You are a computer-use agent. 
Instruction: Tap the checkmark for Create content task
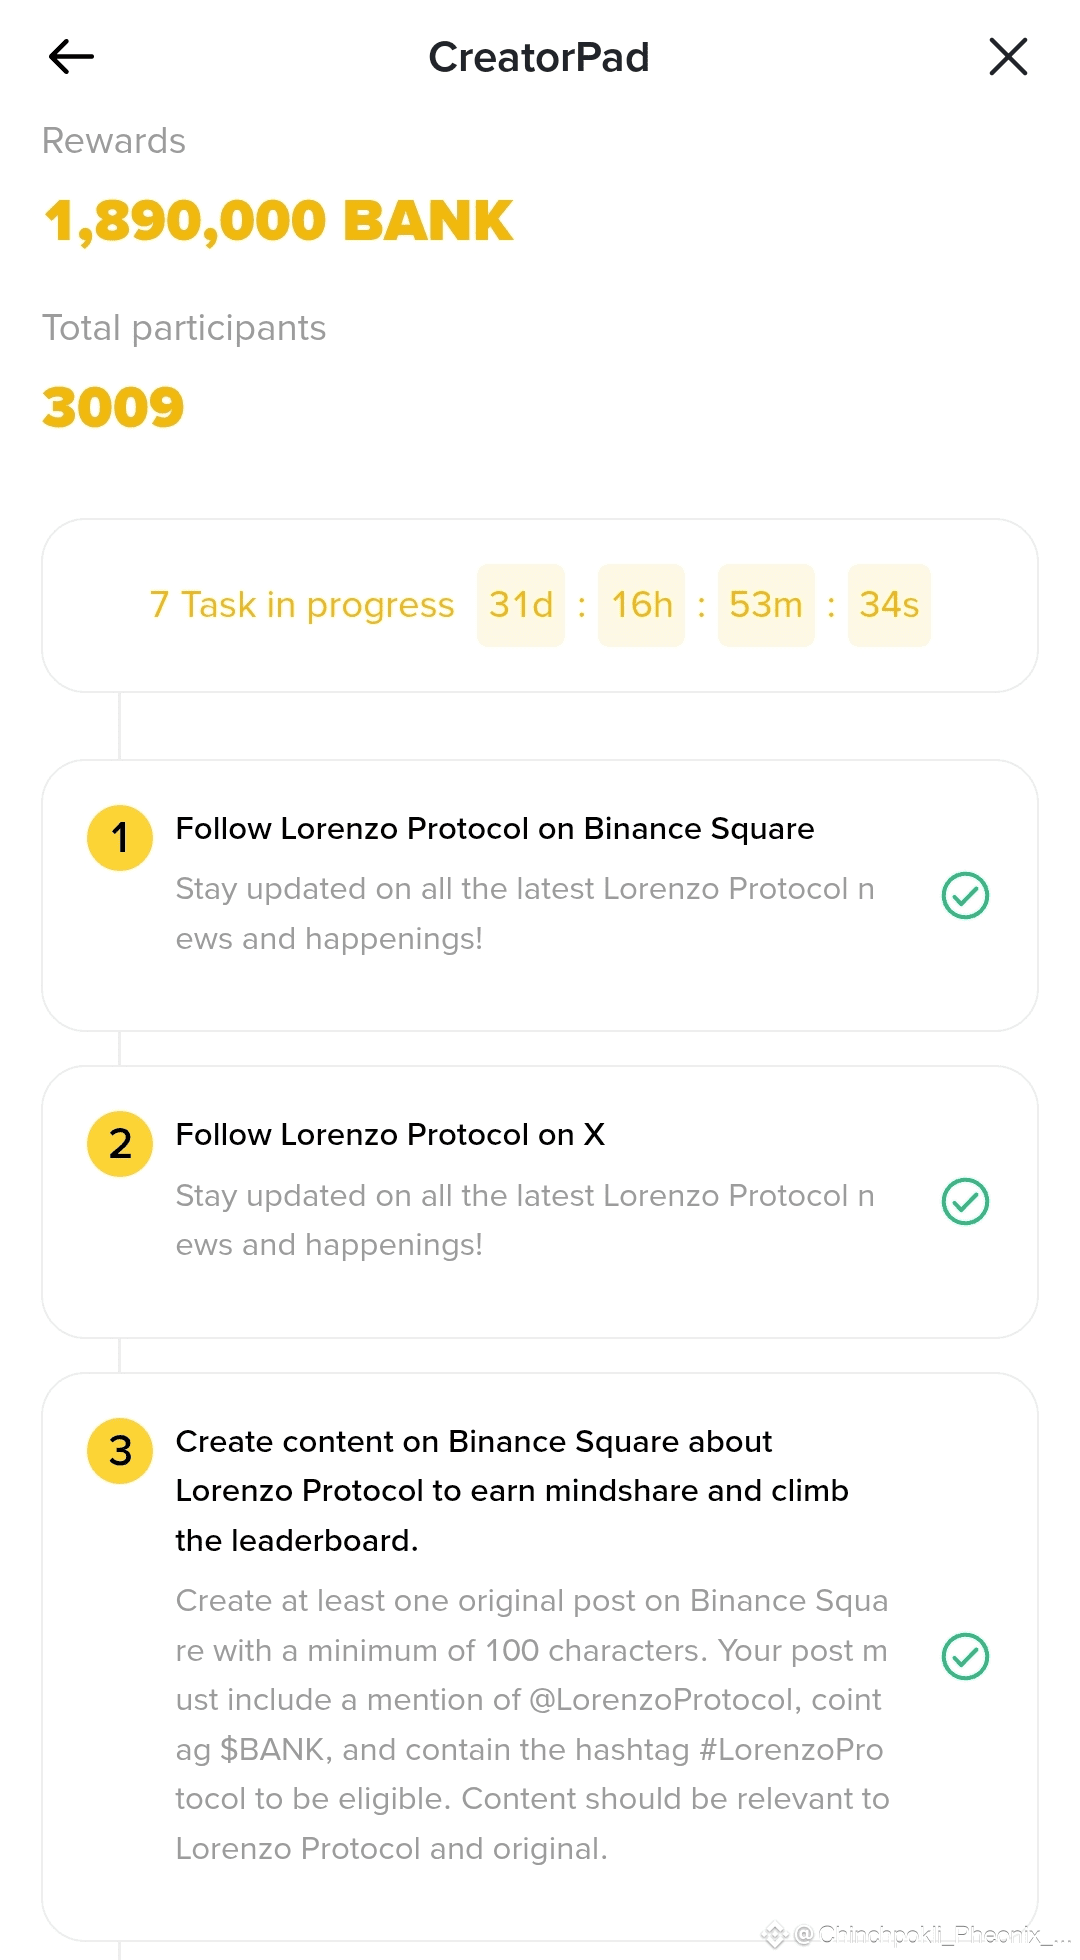965,1657
